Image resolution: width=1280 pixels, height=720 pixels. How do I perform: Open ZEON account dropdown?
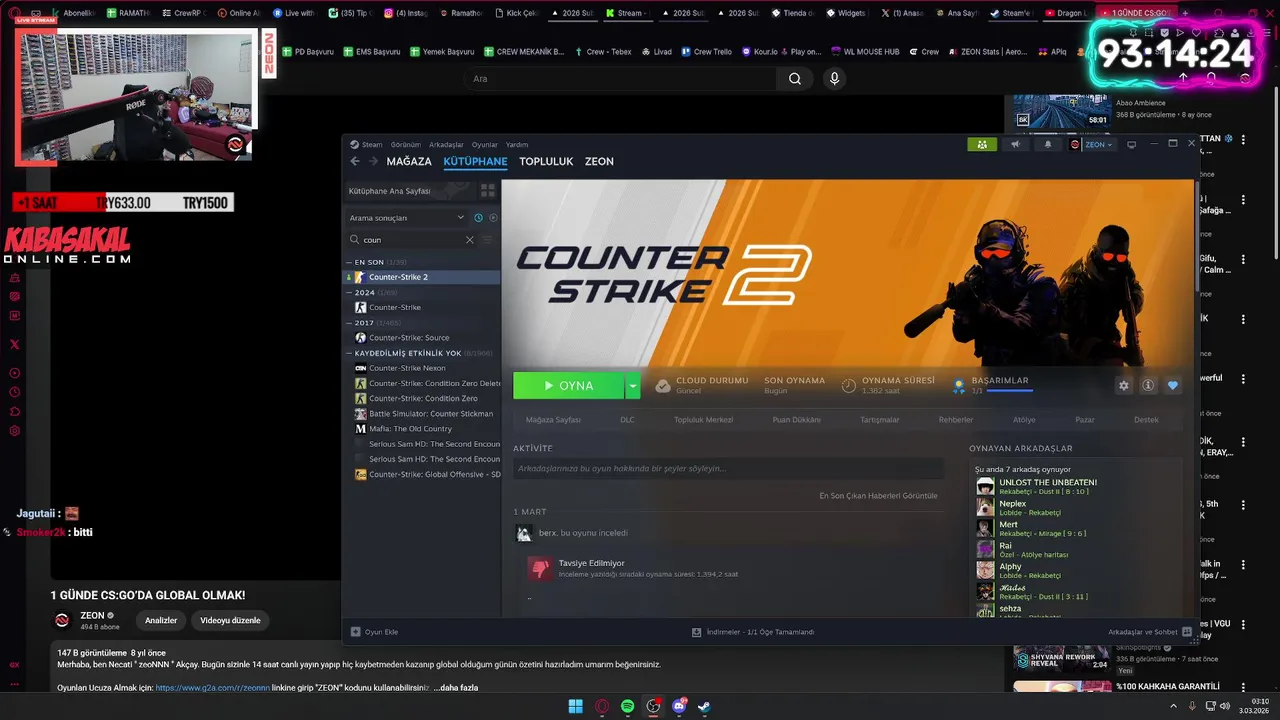(1091, 144)
